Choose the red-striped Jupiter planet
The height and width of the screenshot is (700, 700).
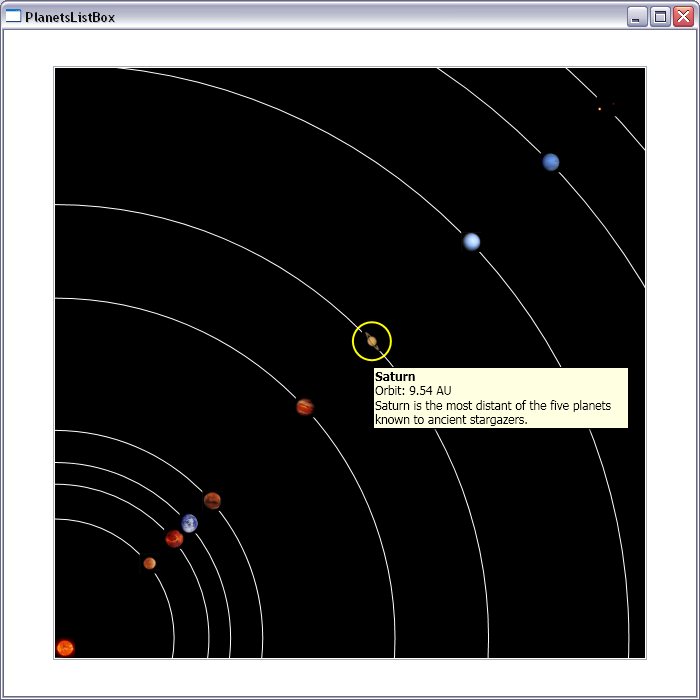305,407
